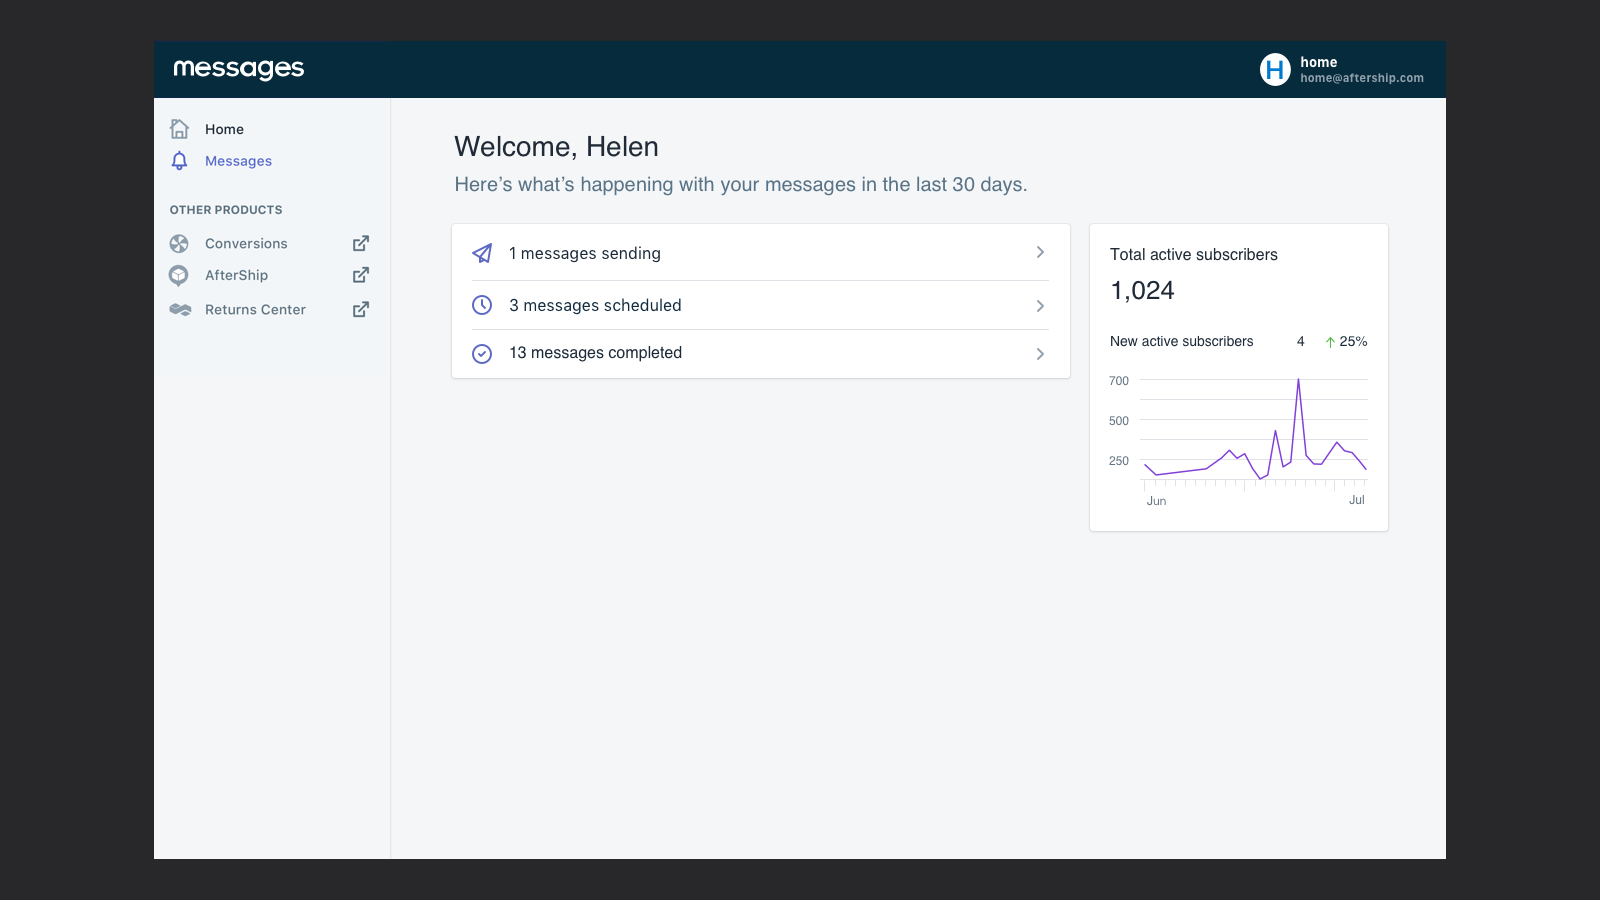Click the paper plane sending icon

[x=482, y=253]
